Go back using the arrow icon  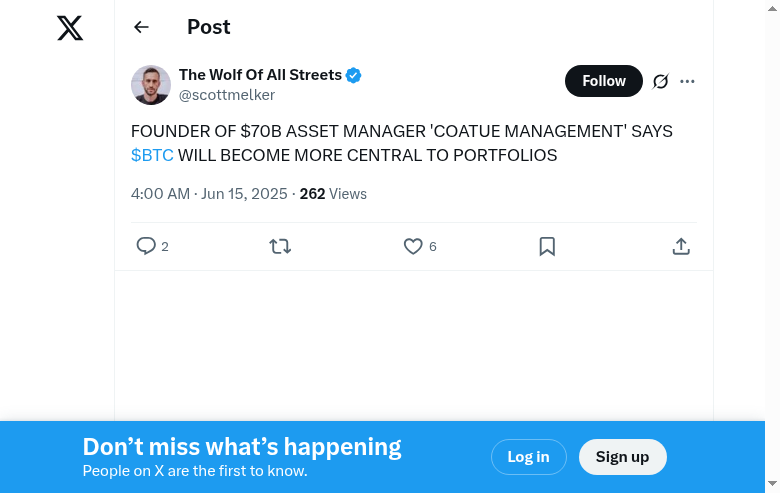click(x=141, y=27)
